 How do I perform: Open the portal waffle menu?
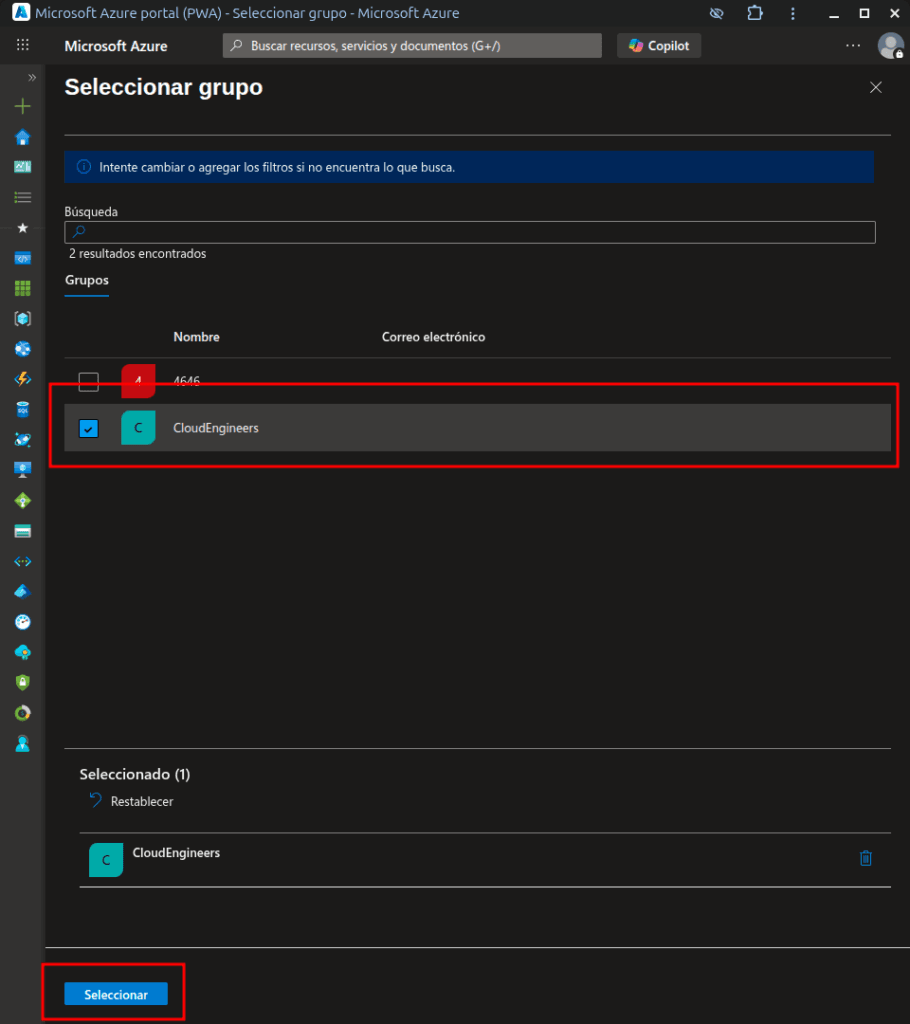tap(23, 46)
